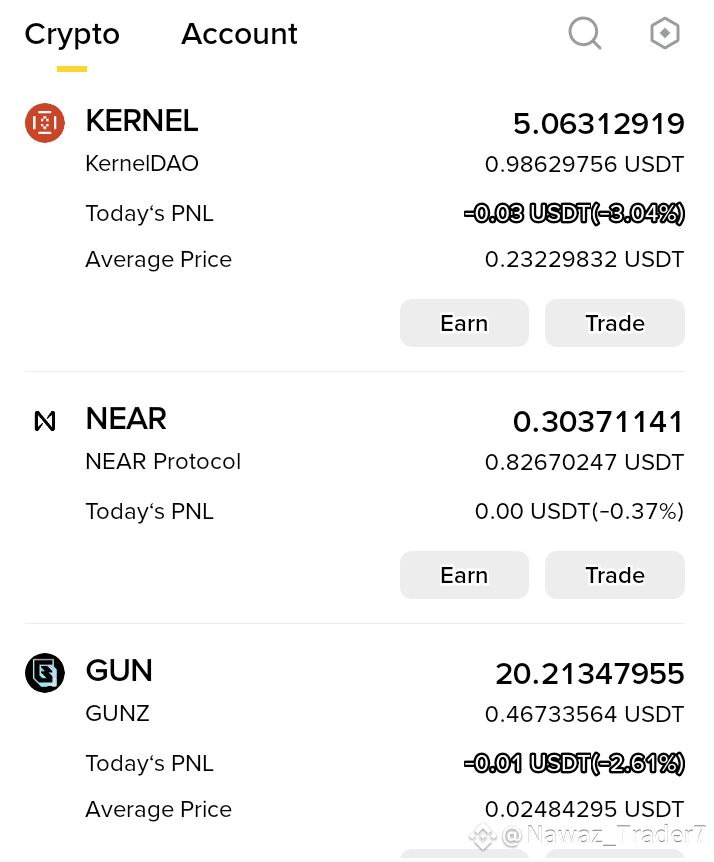Viewport: 714px width, 862px height.
Task: Select the GUNZ subtitle
Action: point(117,713)
